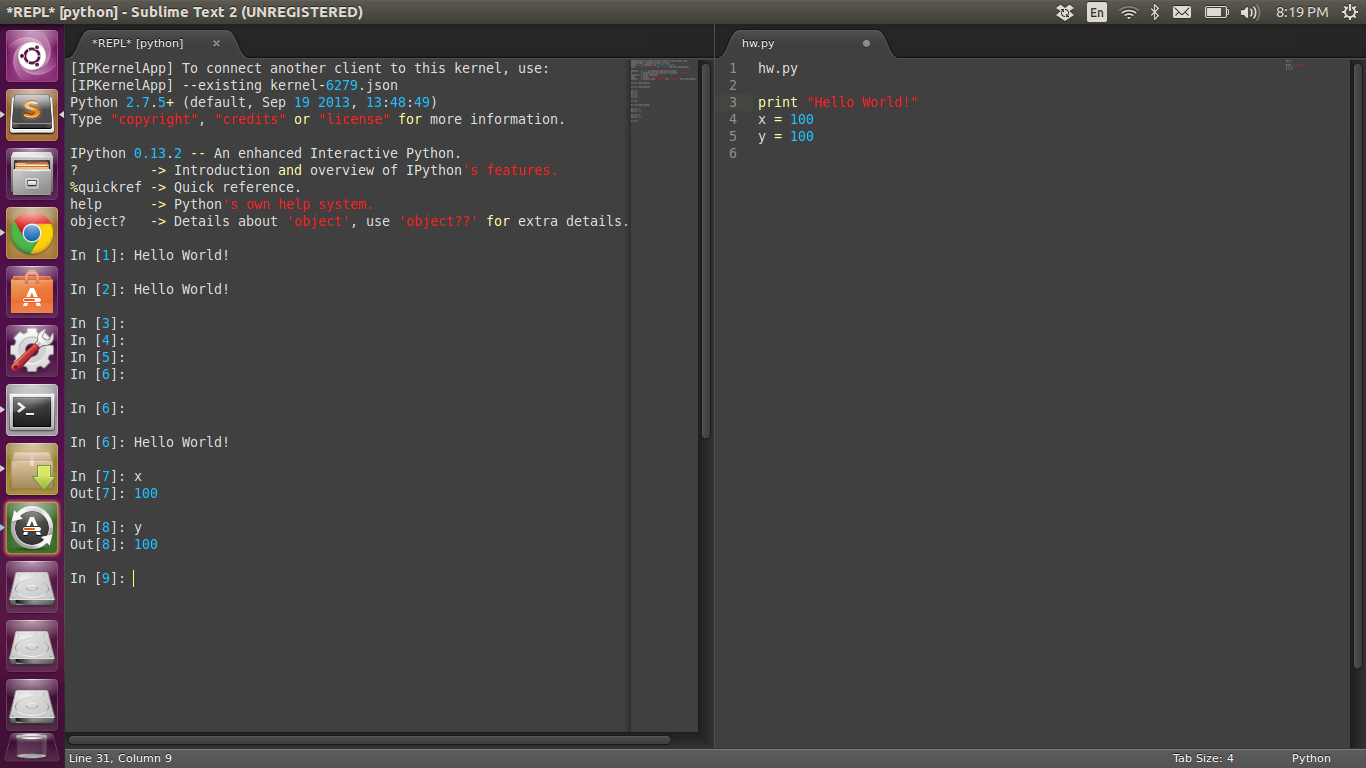The height and width of the screenshot is (768, 1366).
Task: Open System Settings gear-and-wrench launcher icon
Action: coord(33,351)
